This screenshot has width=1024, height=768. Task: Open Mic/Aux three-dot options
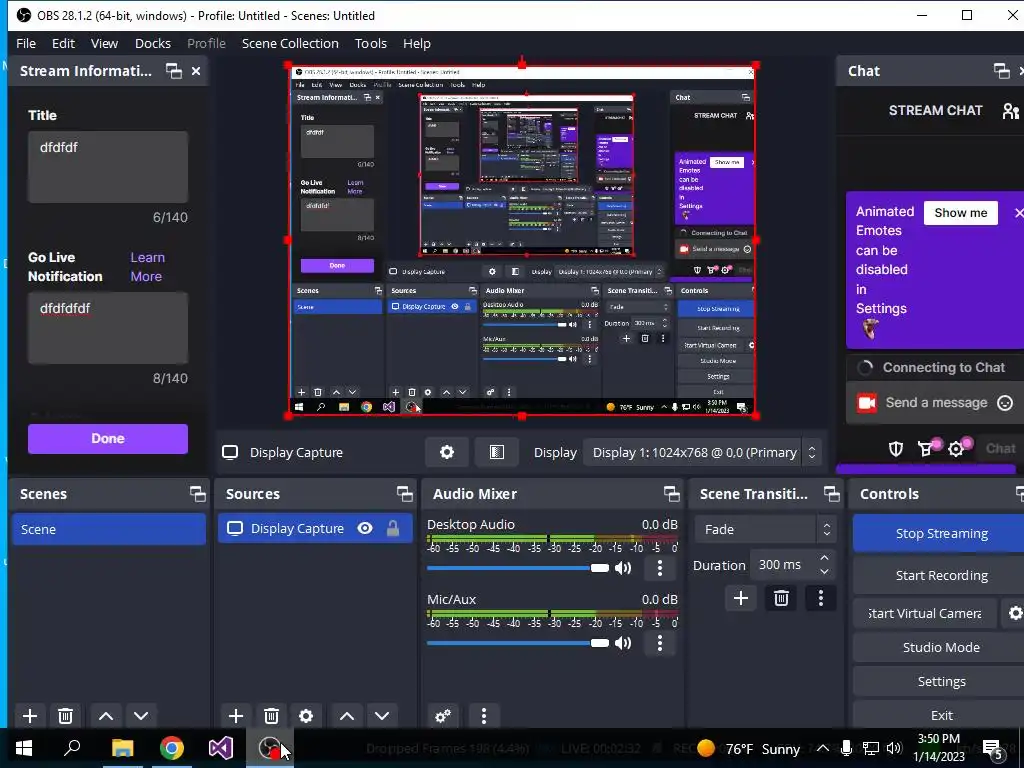click(x=660, y=643)
